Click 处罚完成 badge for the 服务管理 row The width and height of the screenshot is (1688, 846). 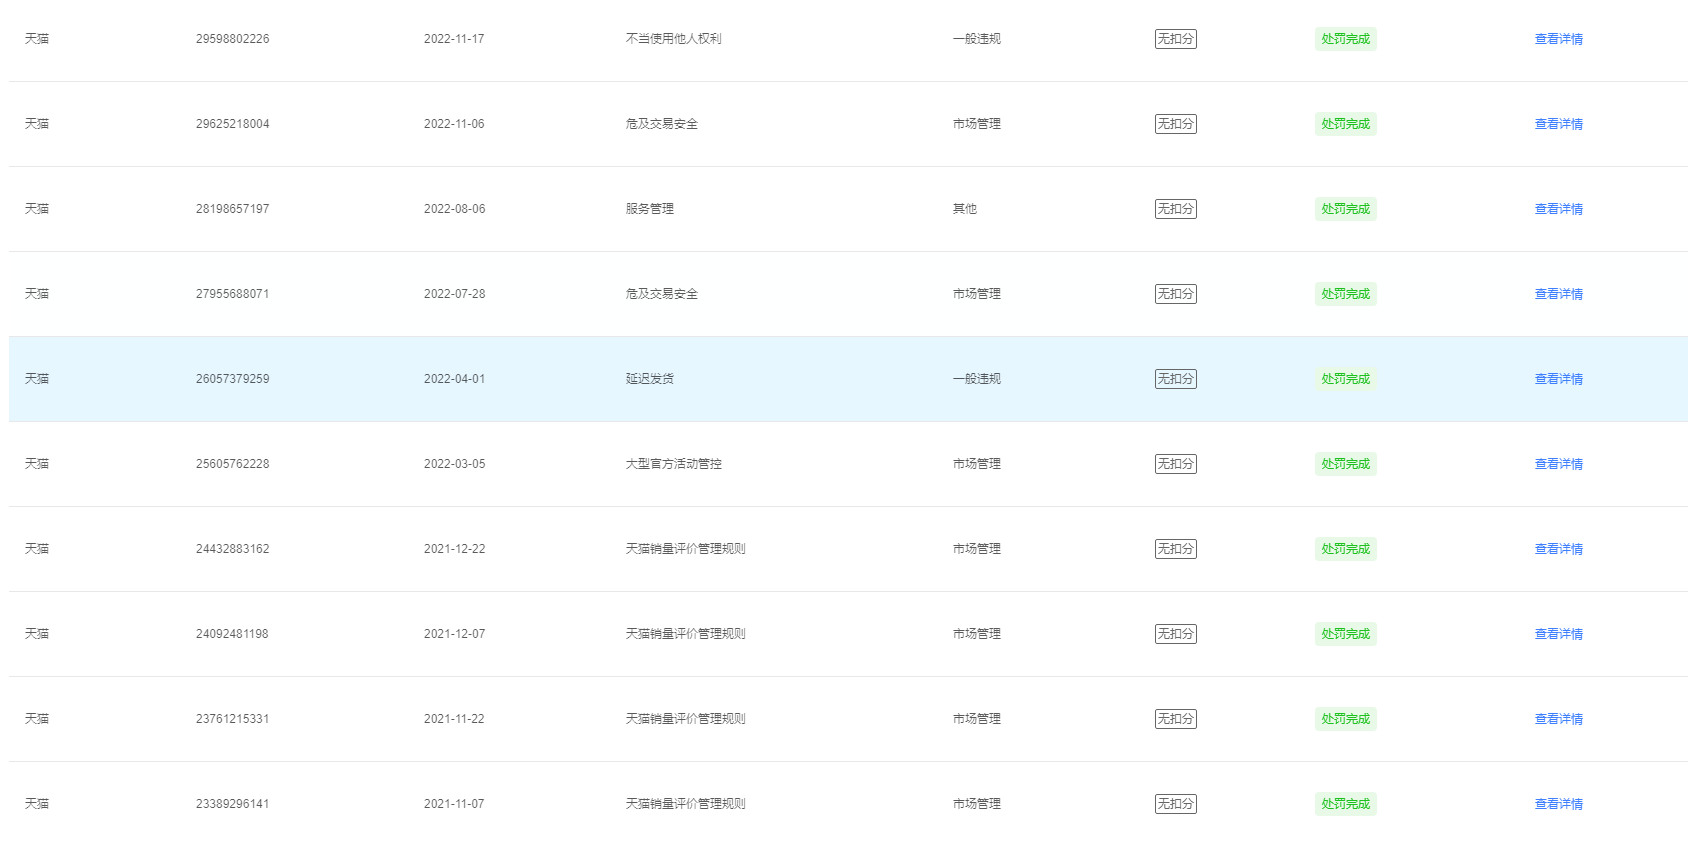tap(1345, 209)
